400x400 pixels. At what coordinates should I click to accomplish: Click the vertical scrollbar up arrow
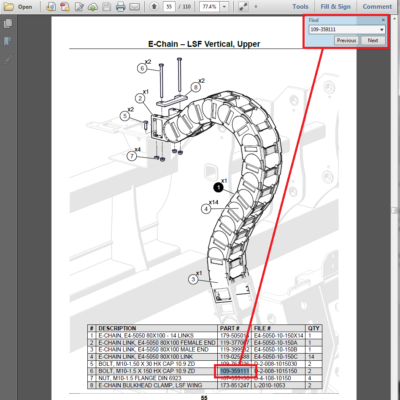[395, 19]
